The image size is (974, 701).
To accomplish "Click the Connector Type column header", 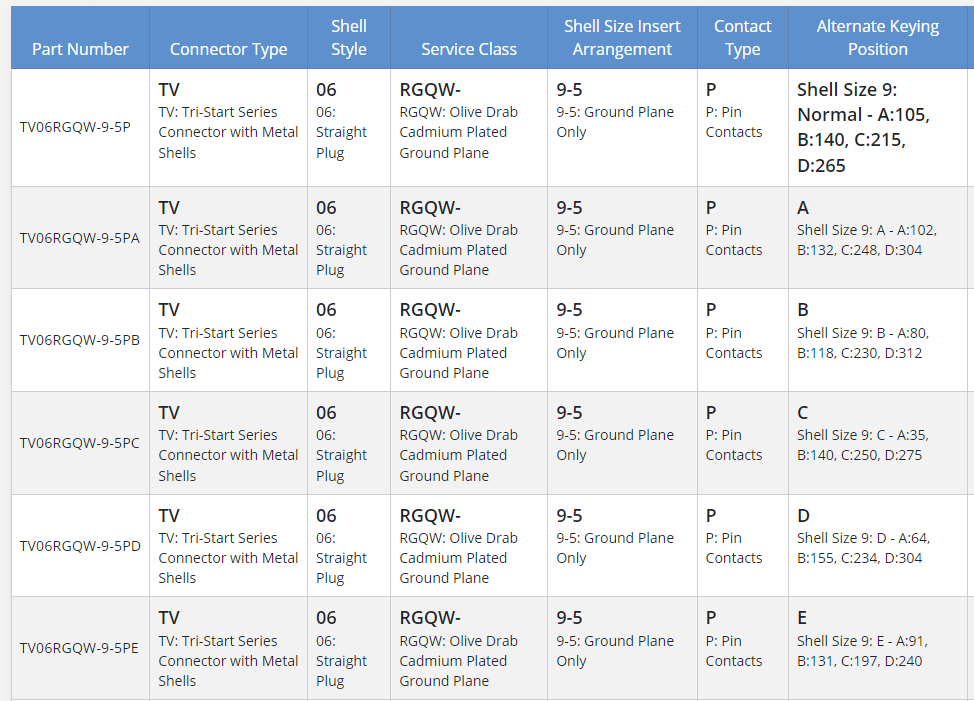I will click(x=228, y=49).
